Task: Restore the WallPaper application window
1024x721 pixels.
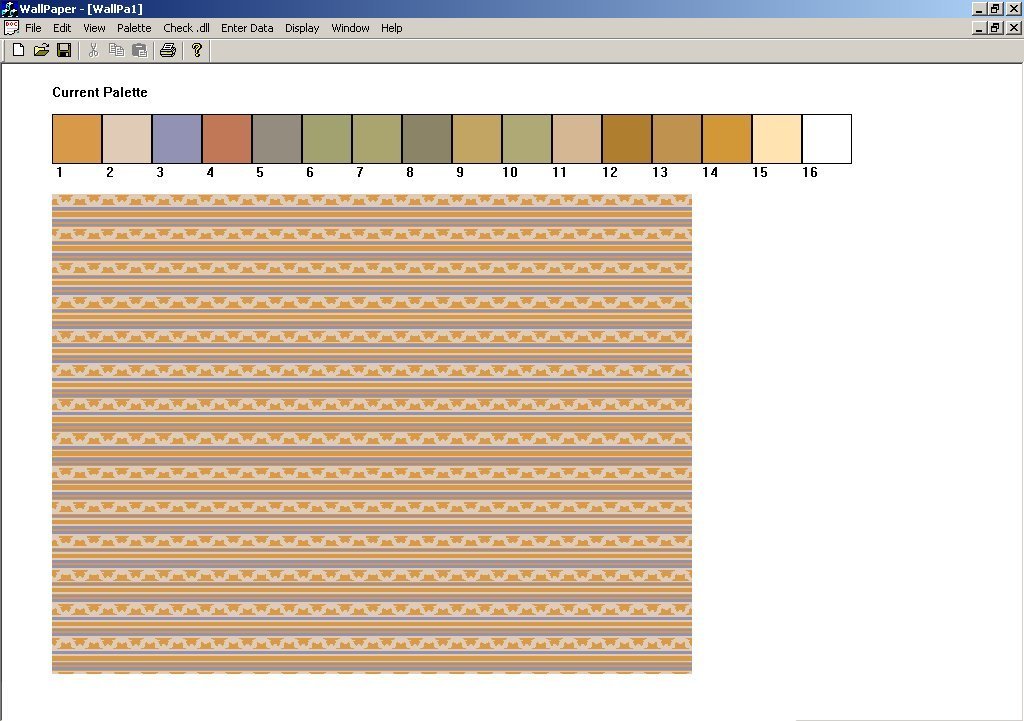Action: (x=995, y=8)
